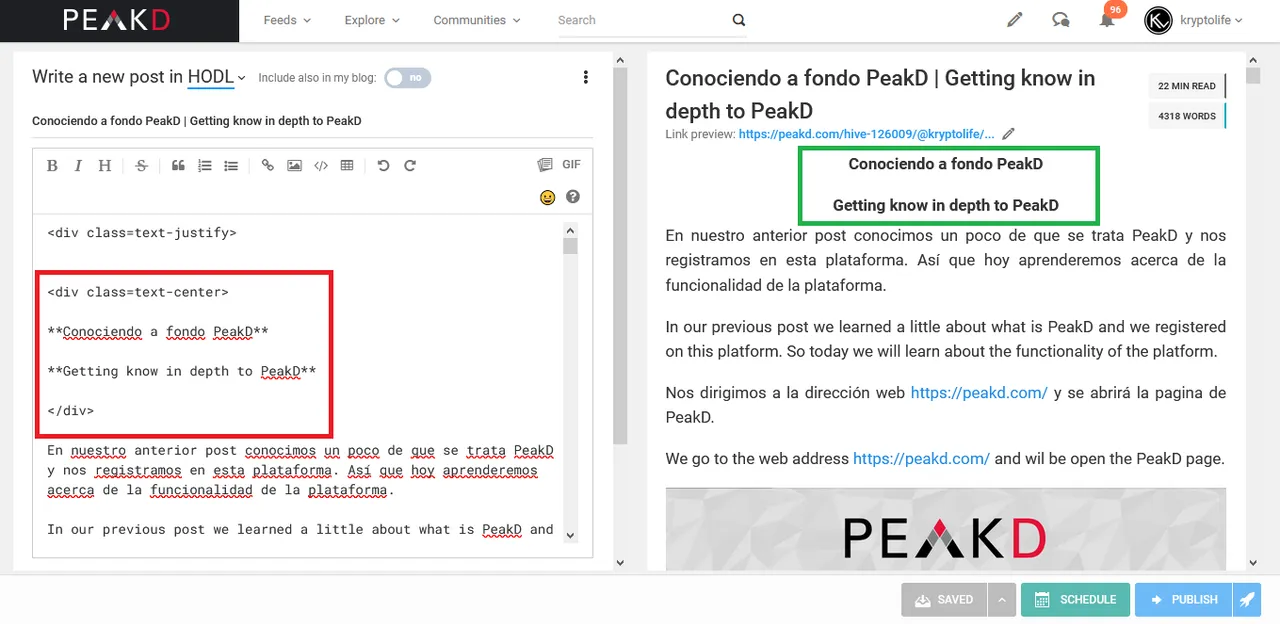
Task: Toggle 'Include also in my blog' switch
Action: (x=408, y=77)
